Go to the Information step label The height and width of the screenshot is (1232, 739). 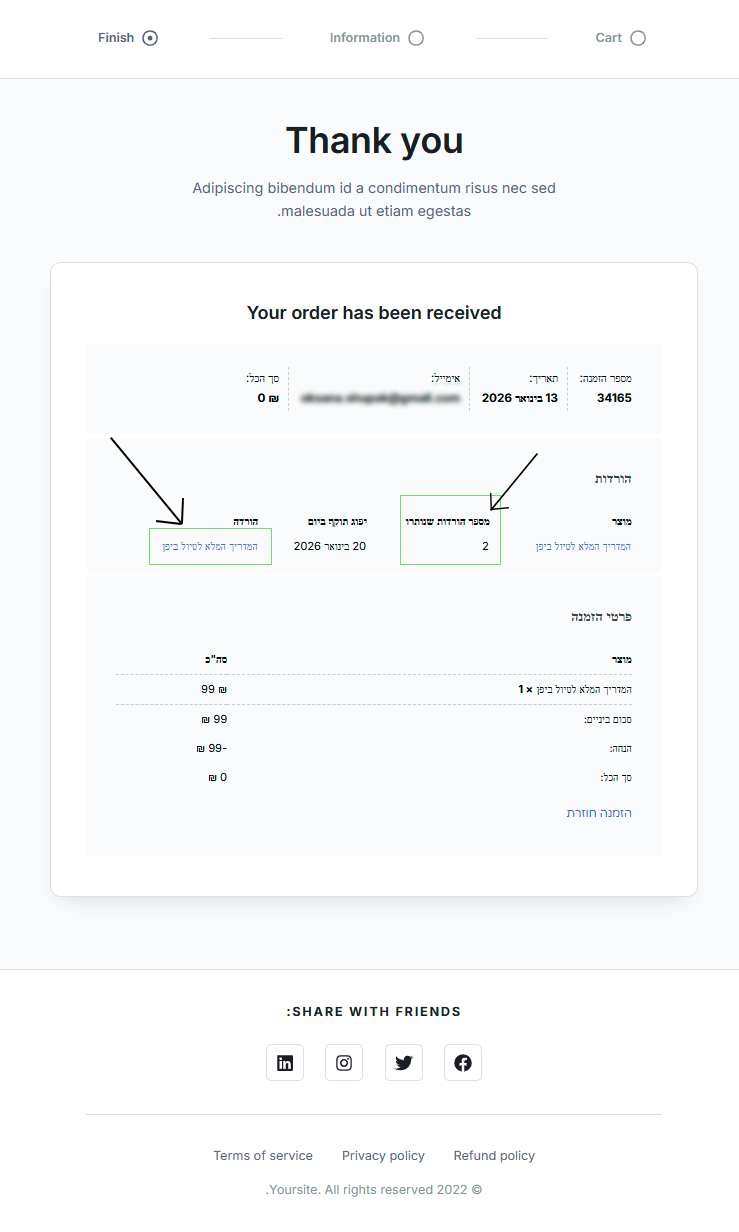[x=364, y=38]
